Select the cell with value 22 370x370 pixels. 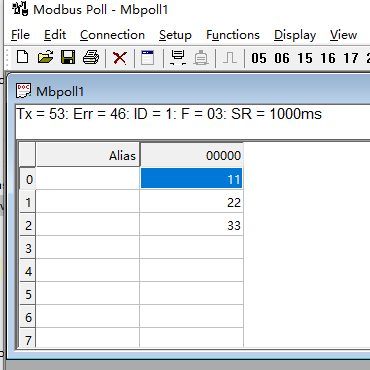coord(191,201)
